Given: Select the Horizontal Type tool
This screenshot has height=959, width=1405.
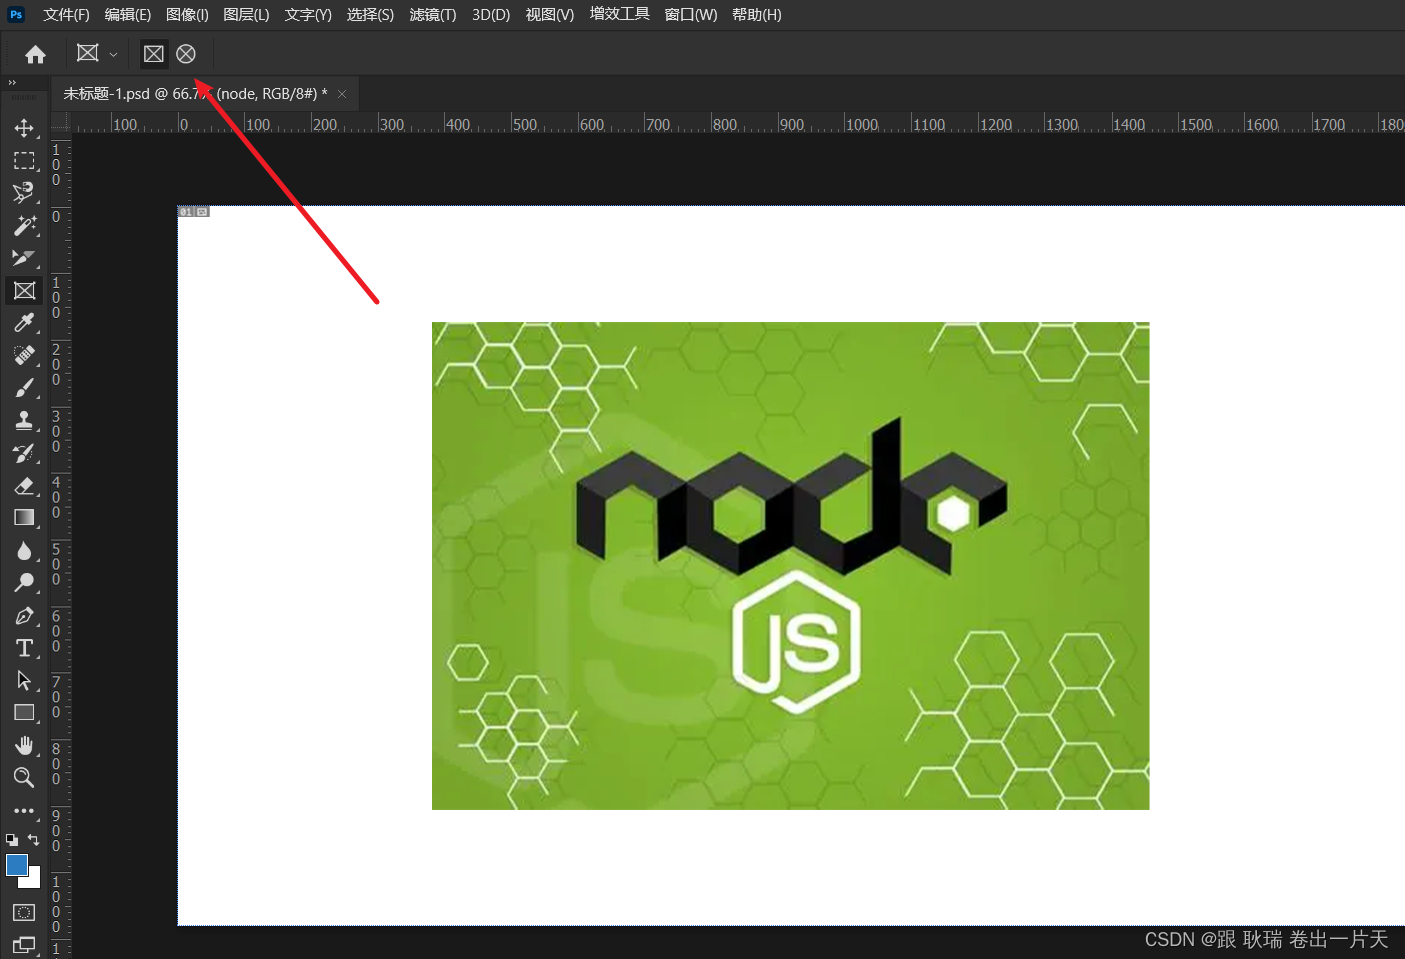Looking at the screenshot, I should point(24,648).
